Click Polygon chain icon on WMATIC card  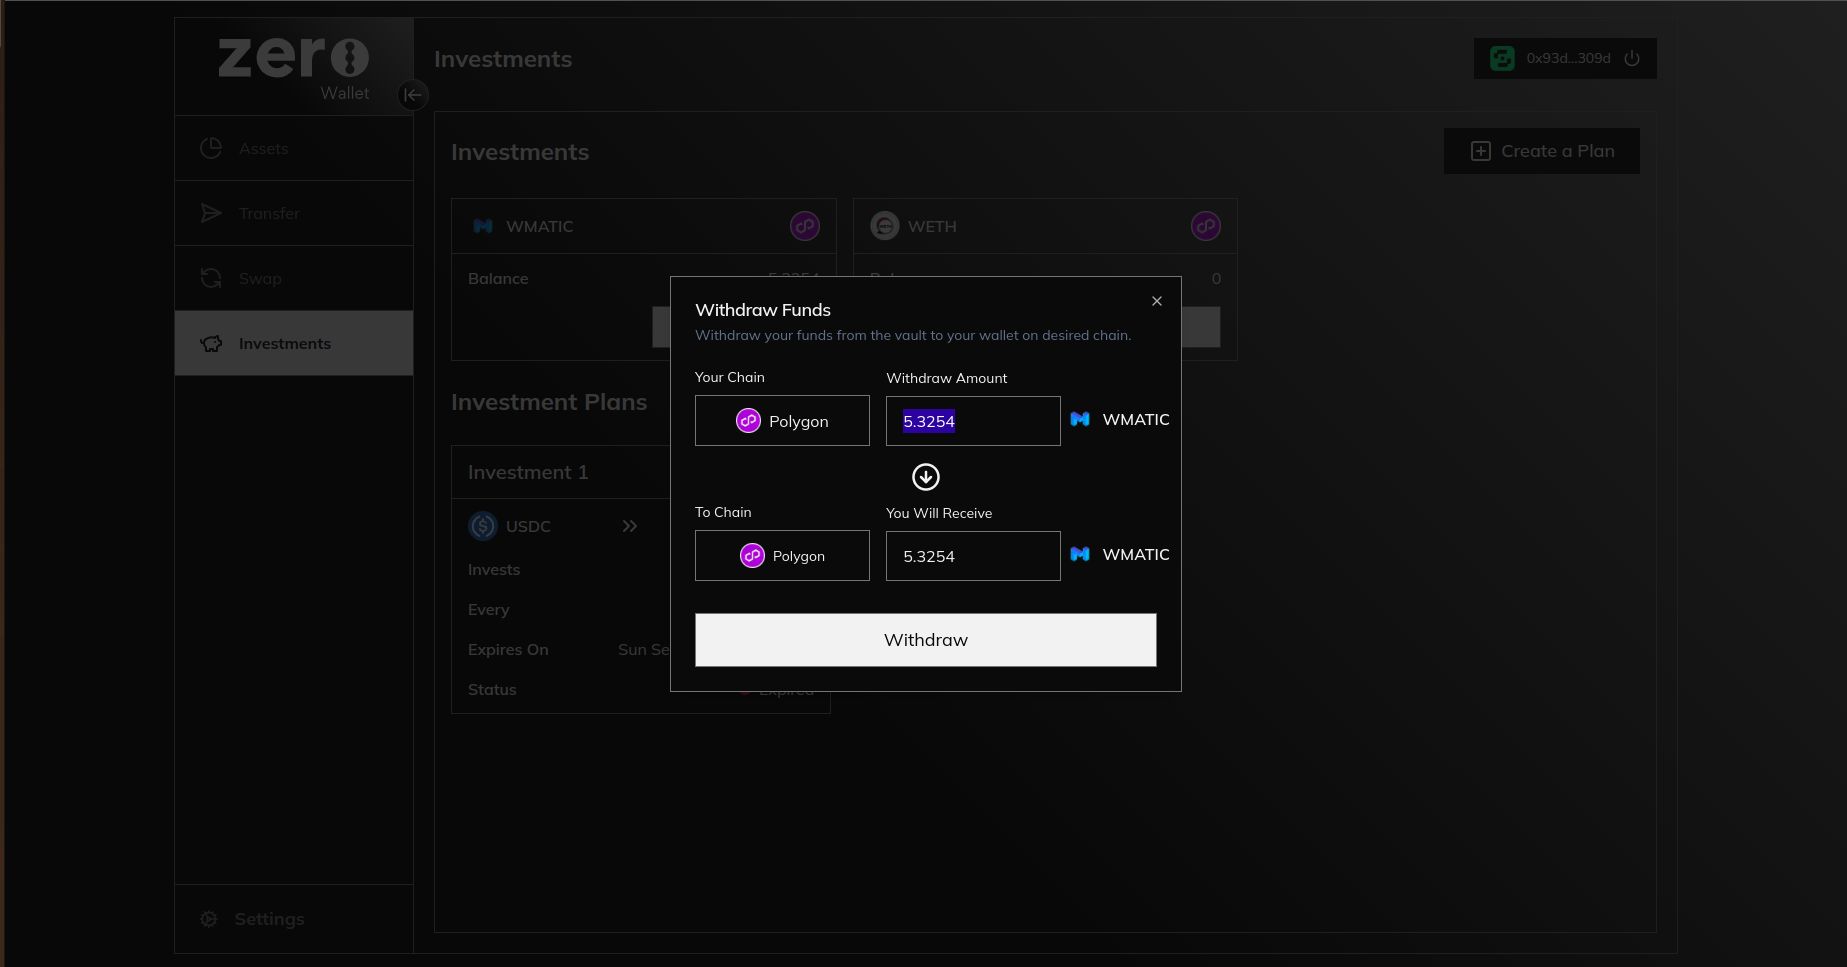click(x=805, y=226)
